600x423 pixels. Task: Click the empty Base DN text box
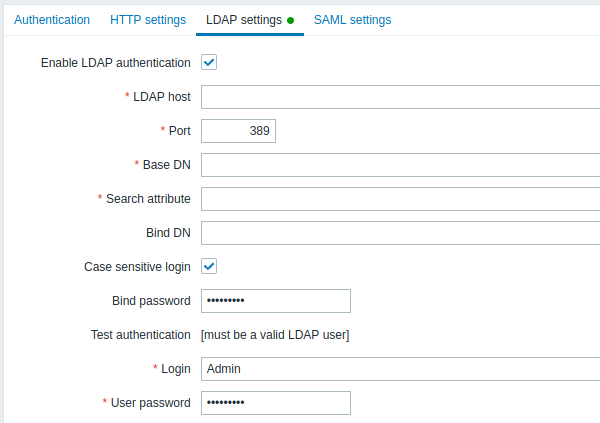(400, 165)
